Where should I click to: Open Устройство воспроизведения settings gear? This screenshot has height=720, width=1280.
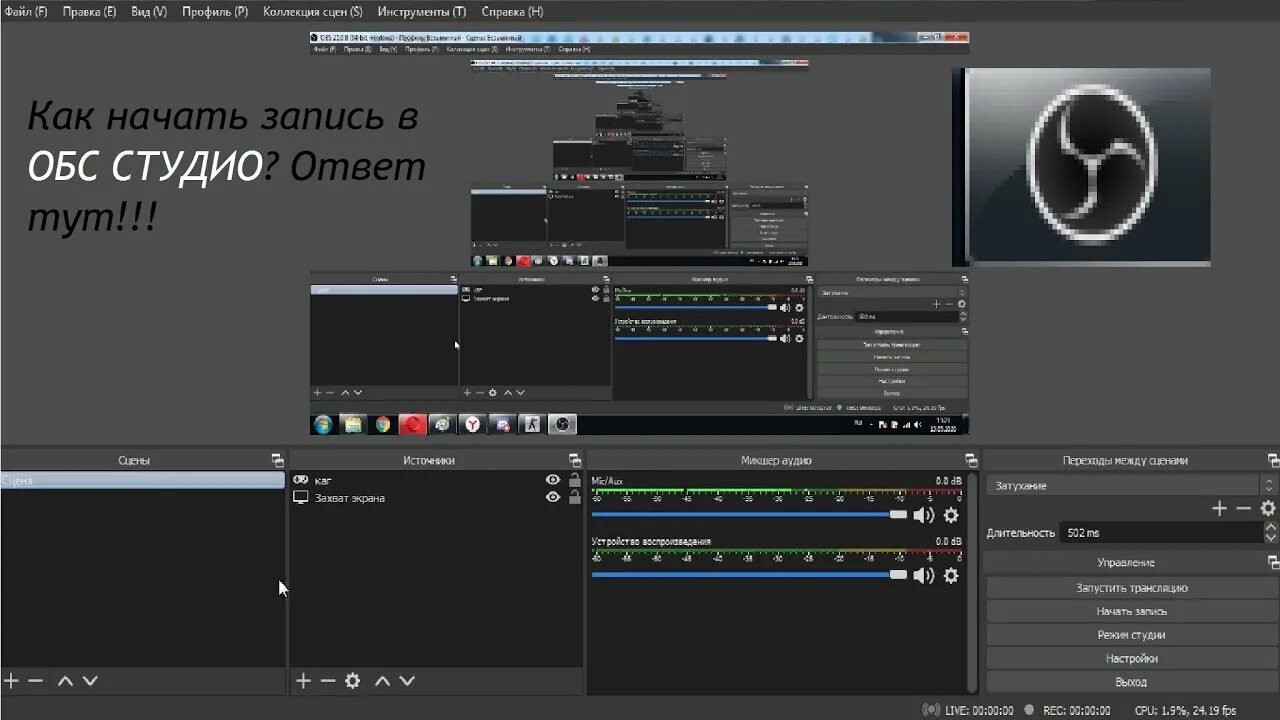(x=951, y=575)
